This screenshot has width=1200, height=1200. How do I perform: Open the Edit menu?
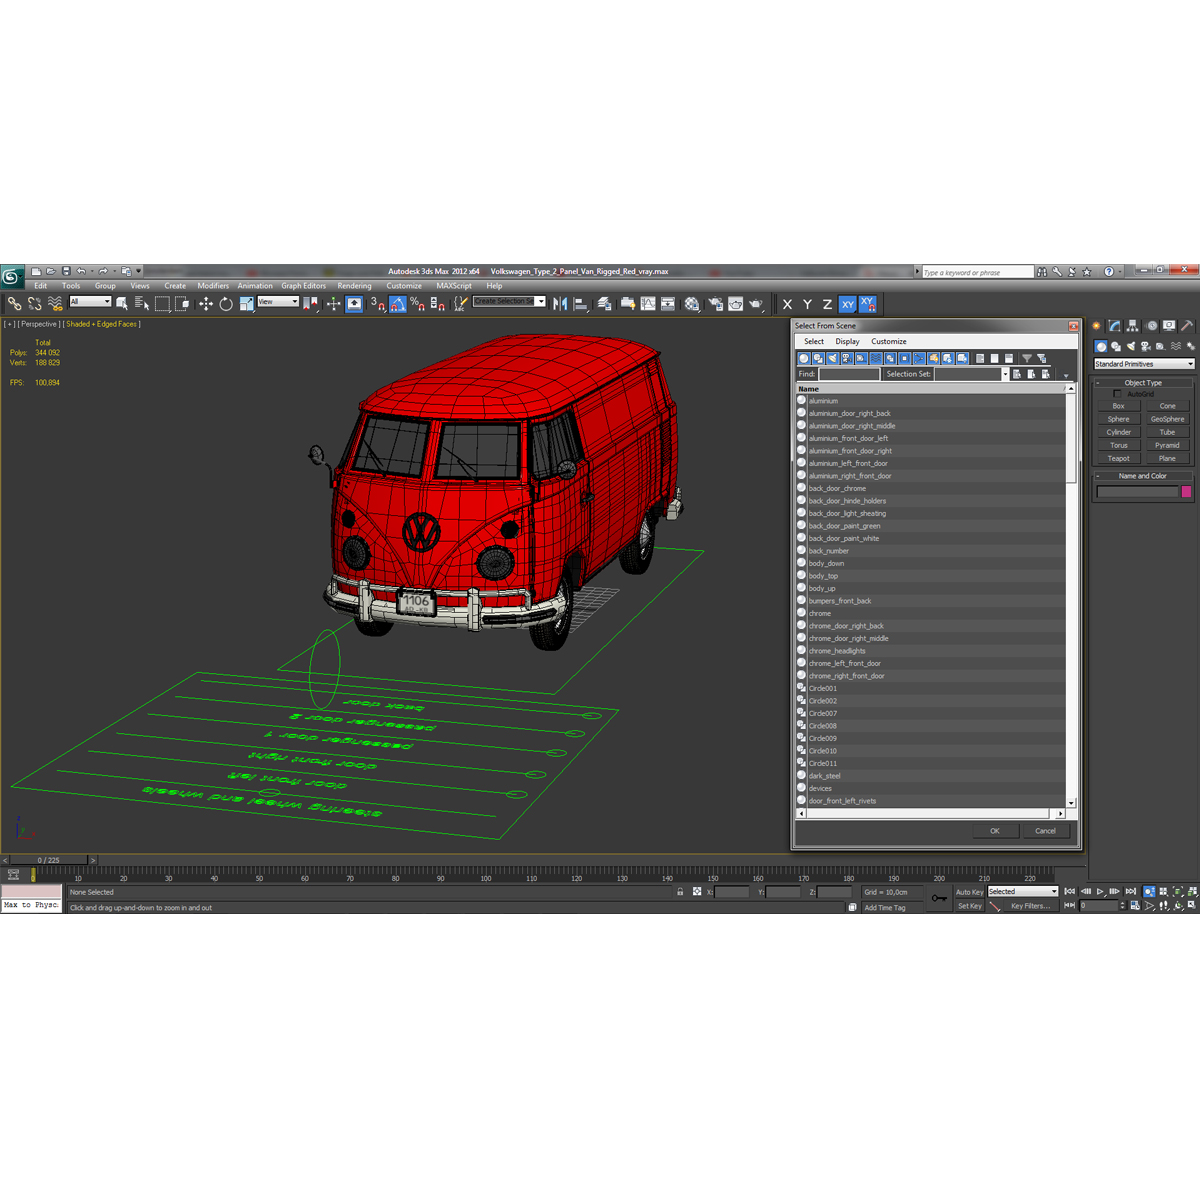point(41,286)
